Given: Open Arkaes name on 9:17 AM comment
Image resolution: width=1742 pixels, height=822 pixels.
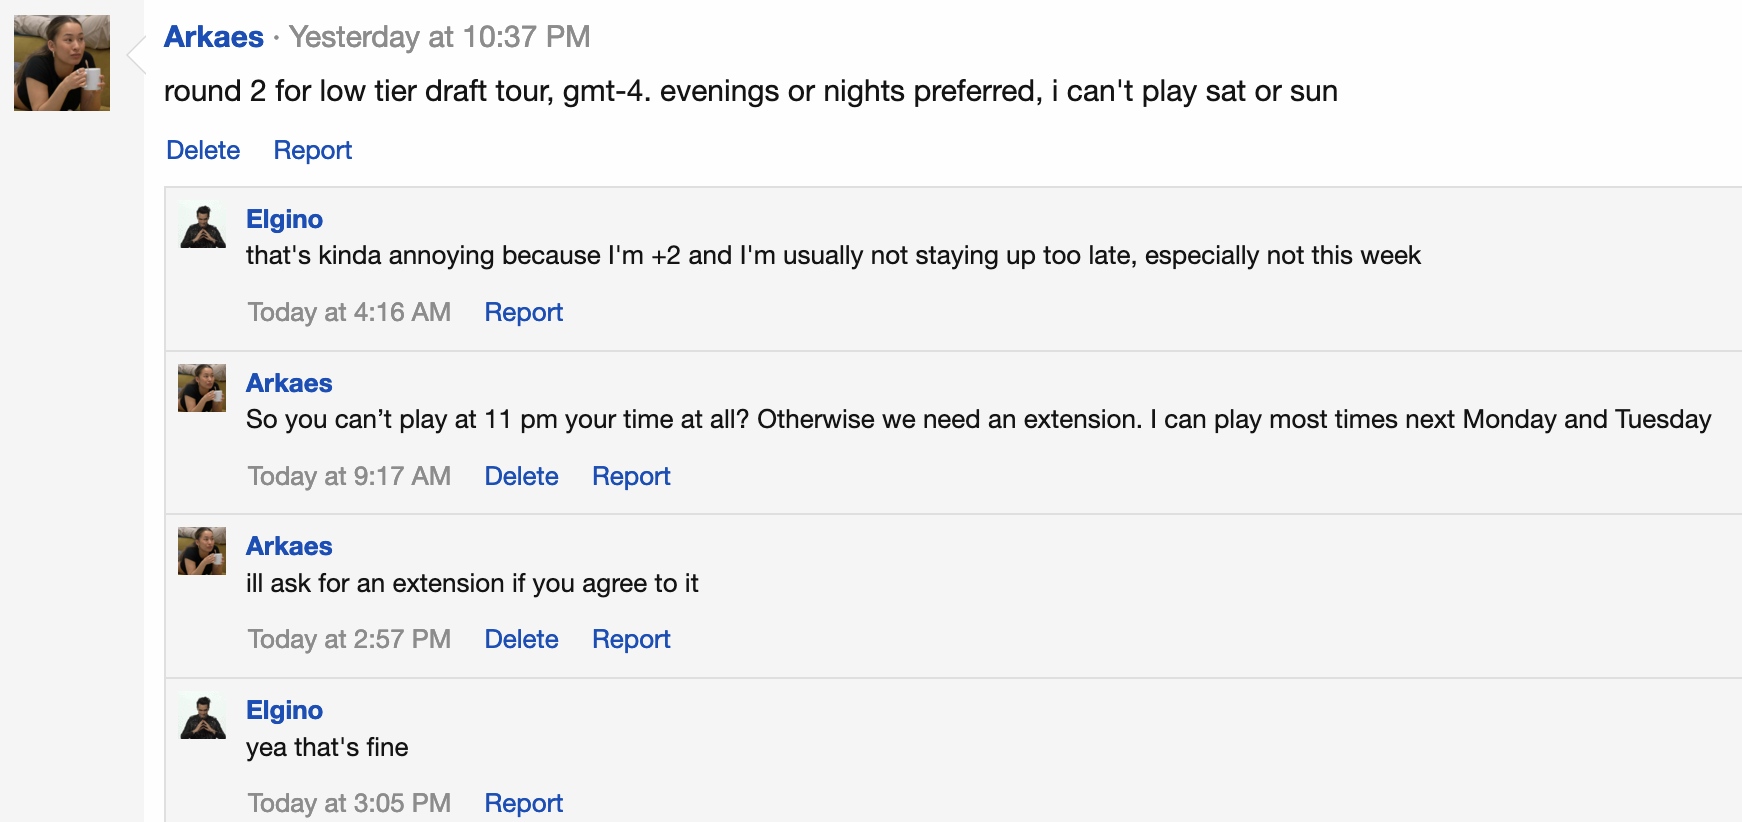Looking at the screenshot, I should (289, 383).
